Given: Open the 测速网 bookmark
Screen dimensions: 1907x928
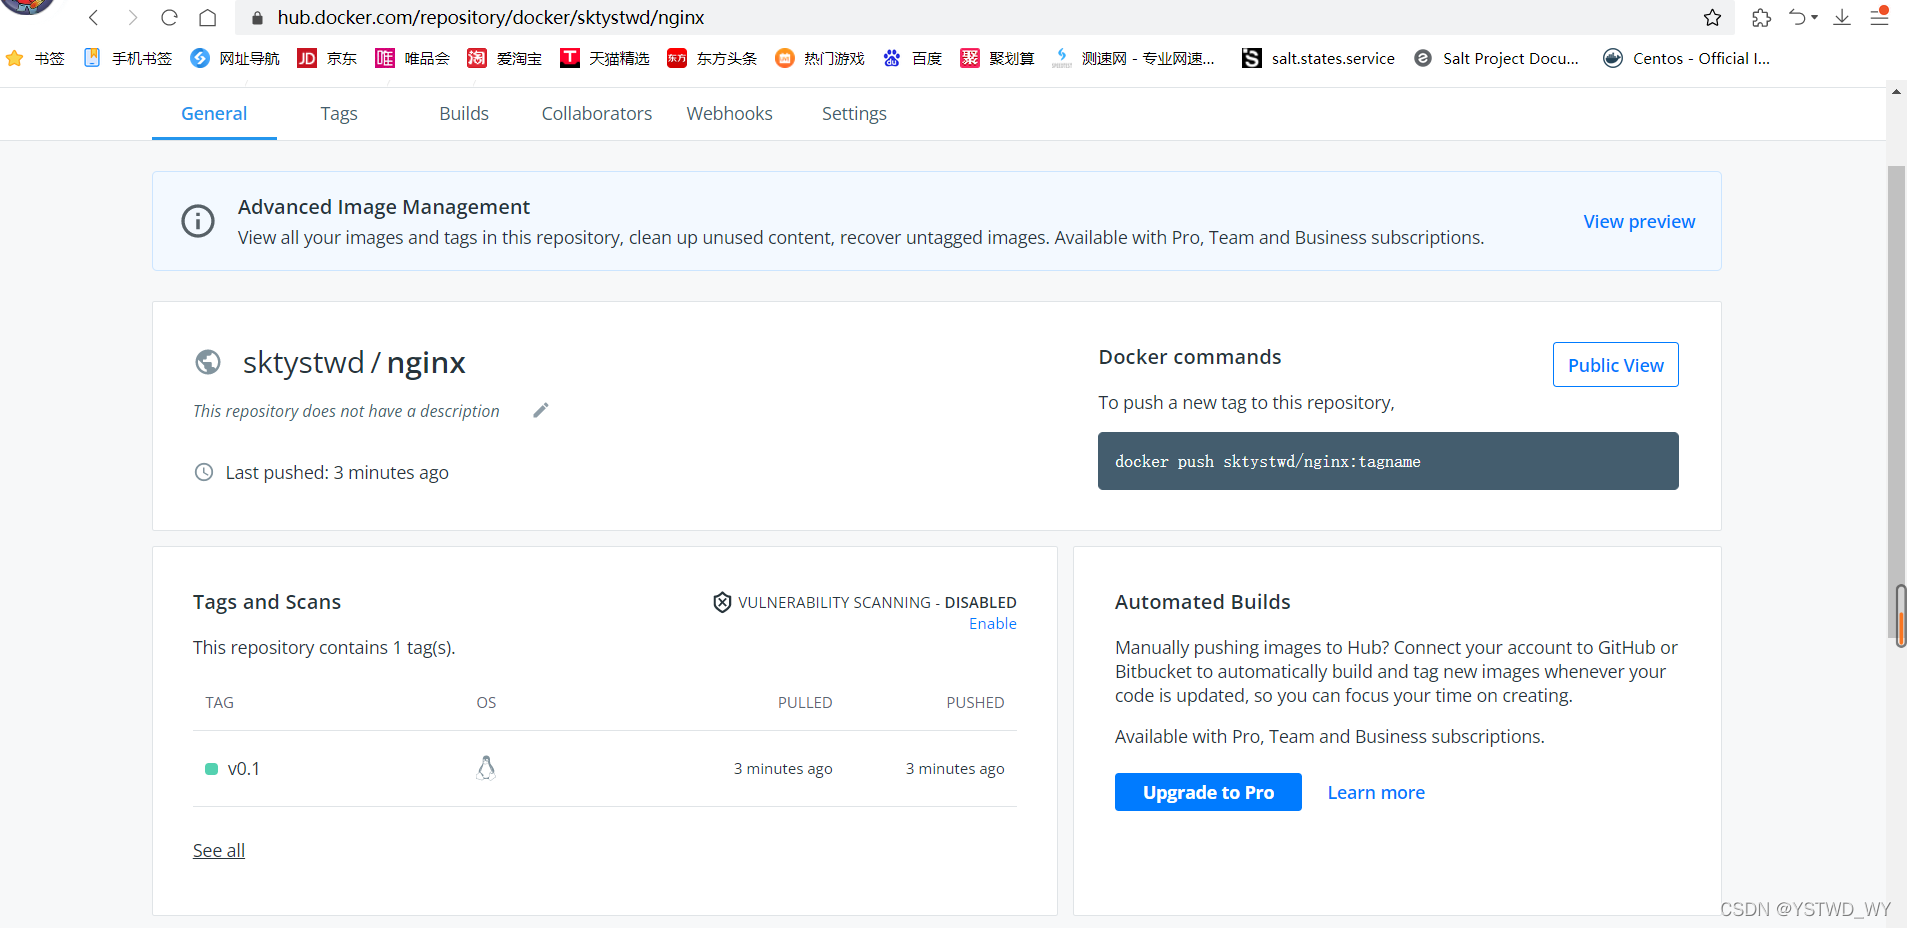Looking at the screenshot, I should [x=1134, y=58].
